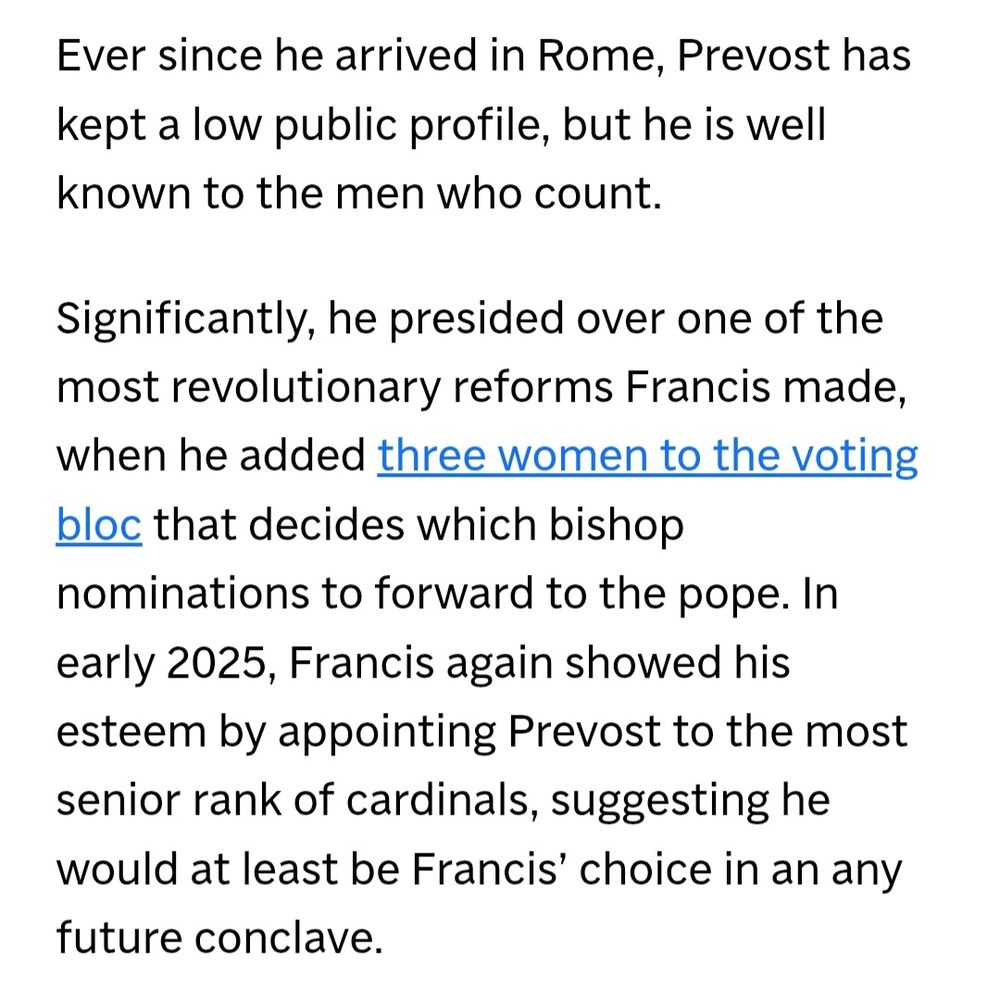This screenshot has height=986, width=1000.
Task: Click the underlined word "bloc" link
Action: point(99,525)
